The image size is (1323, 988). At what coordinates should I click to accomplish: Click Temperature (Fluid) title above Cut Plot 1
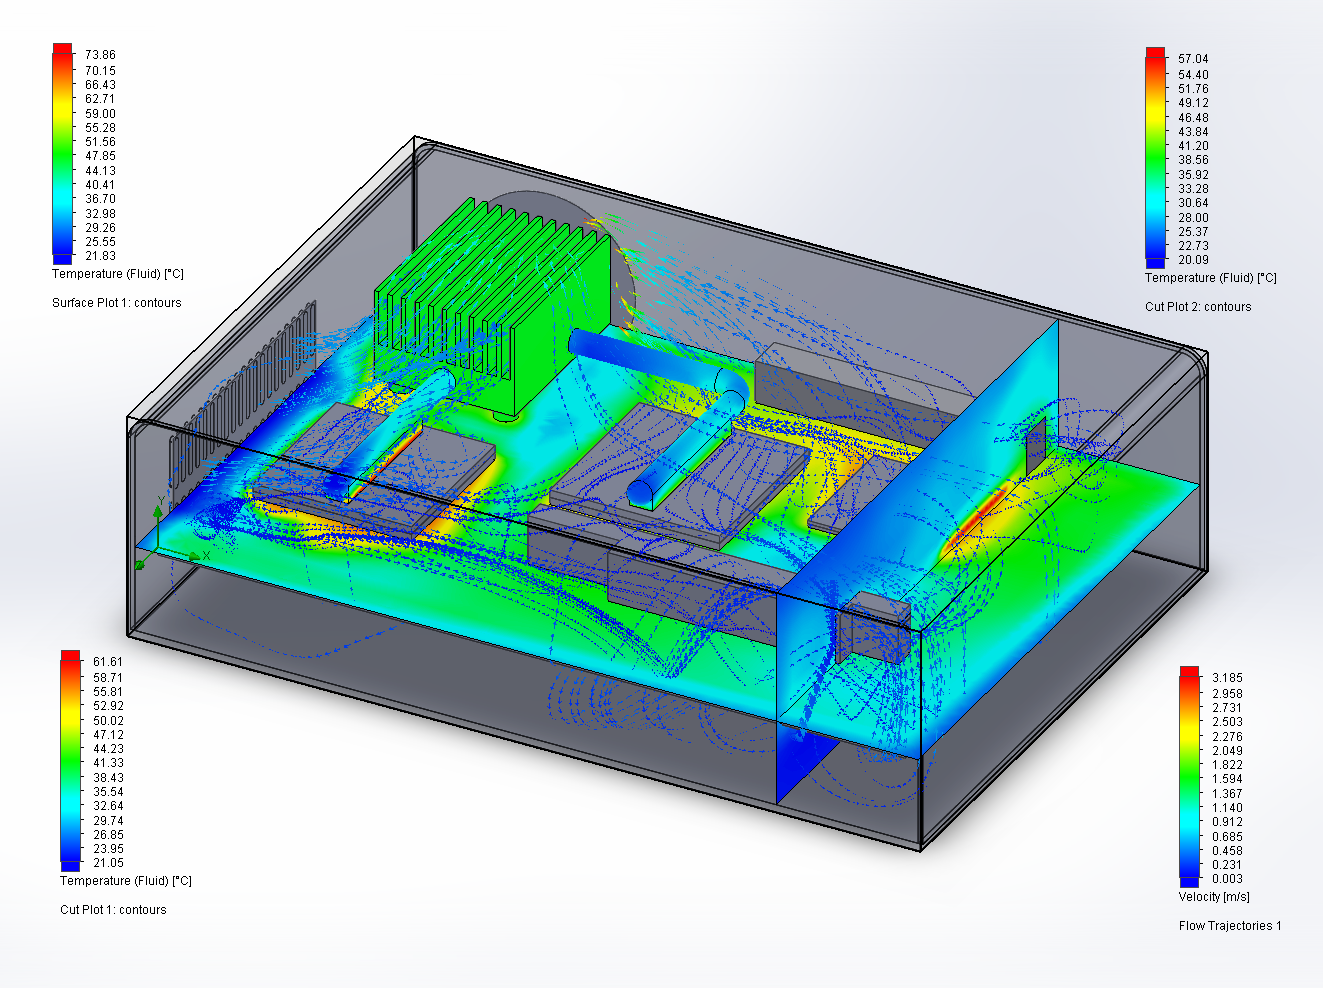(x=126, y=881)
